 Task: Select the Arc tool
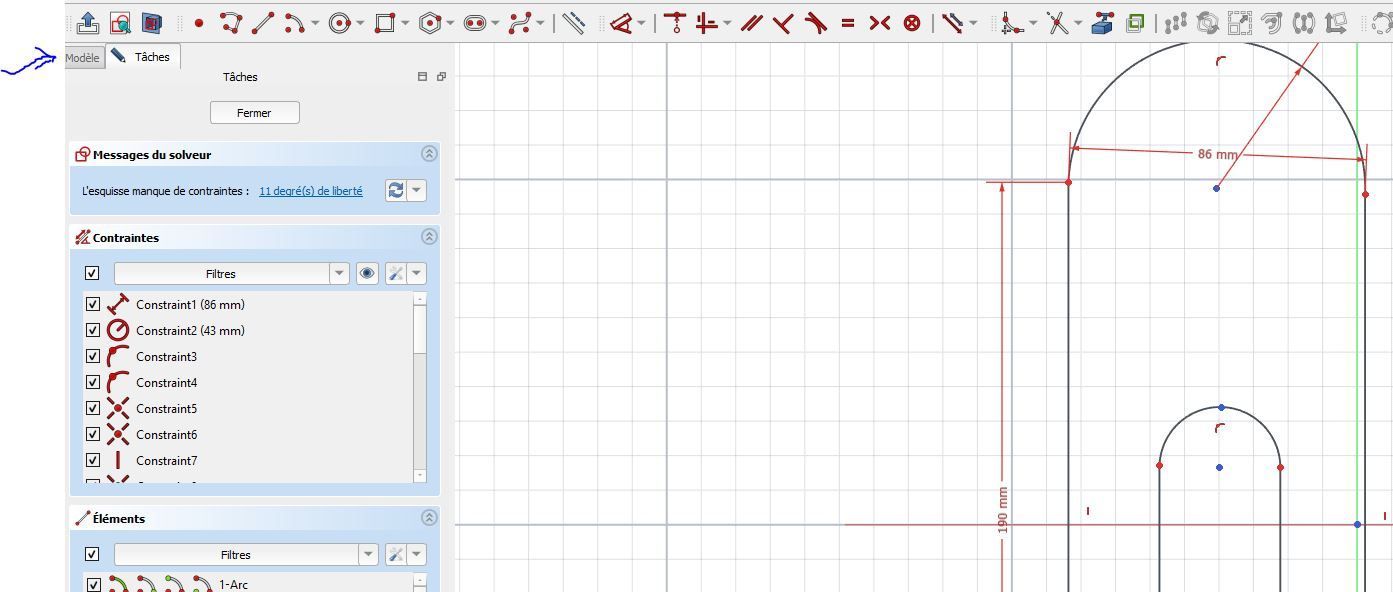pyautogui.click(x=294, y=22)
